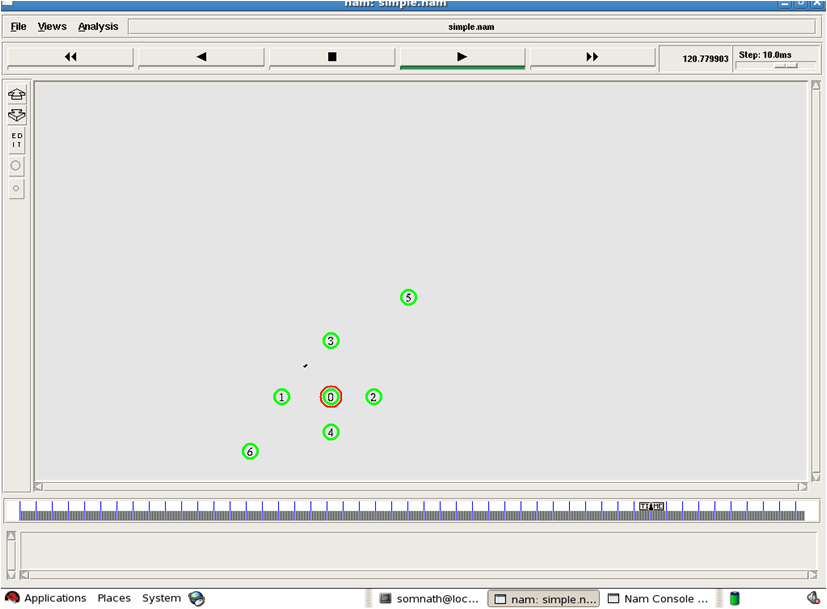Click canvas horizontal scrollbar left arrow
This screenshot has height=609, width=827.
click(x=39, y=487)
